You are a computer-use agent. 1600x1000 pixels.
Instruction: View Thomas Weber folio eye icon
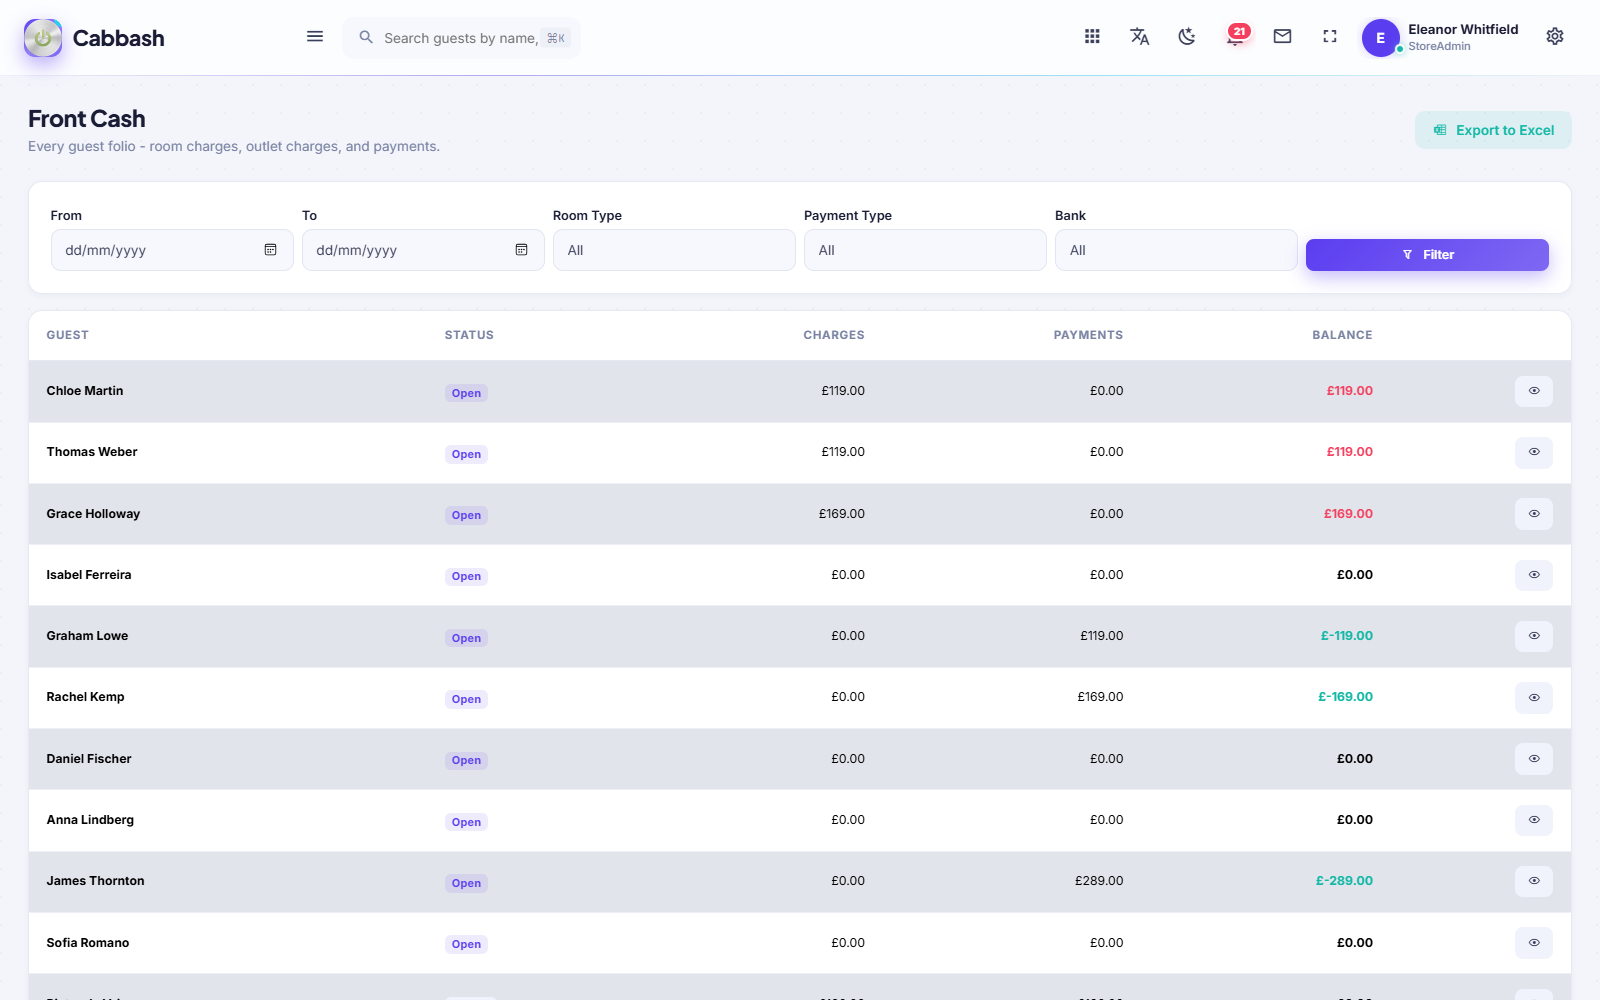point(1534,452)
